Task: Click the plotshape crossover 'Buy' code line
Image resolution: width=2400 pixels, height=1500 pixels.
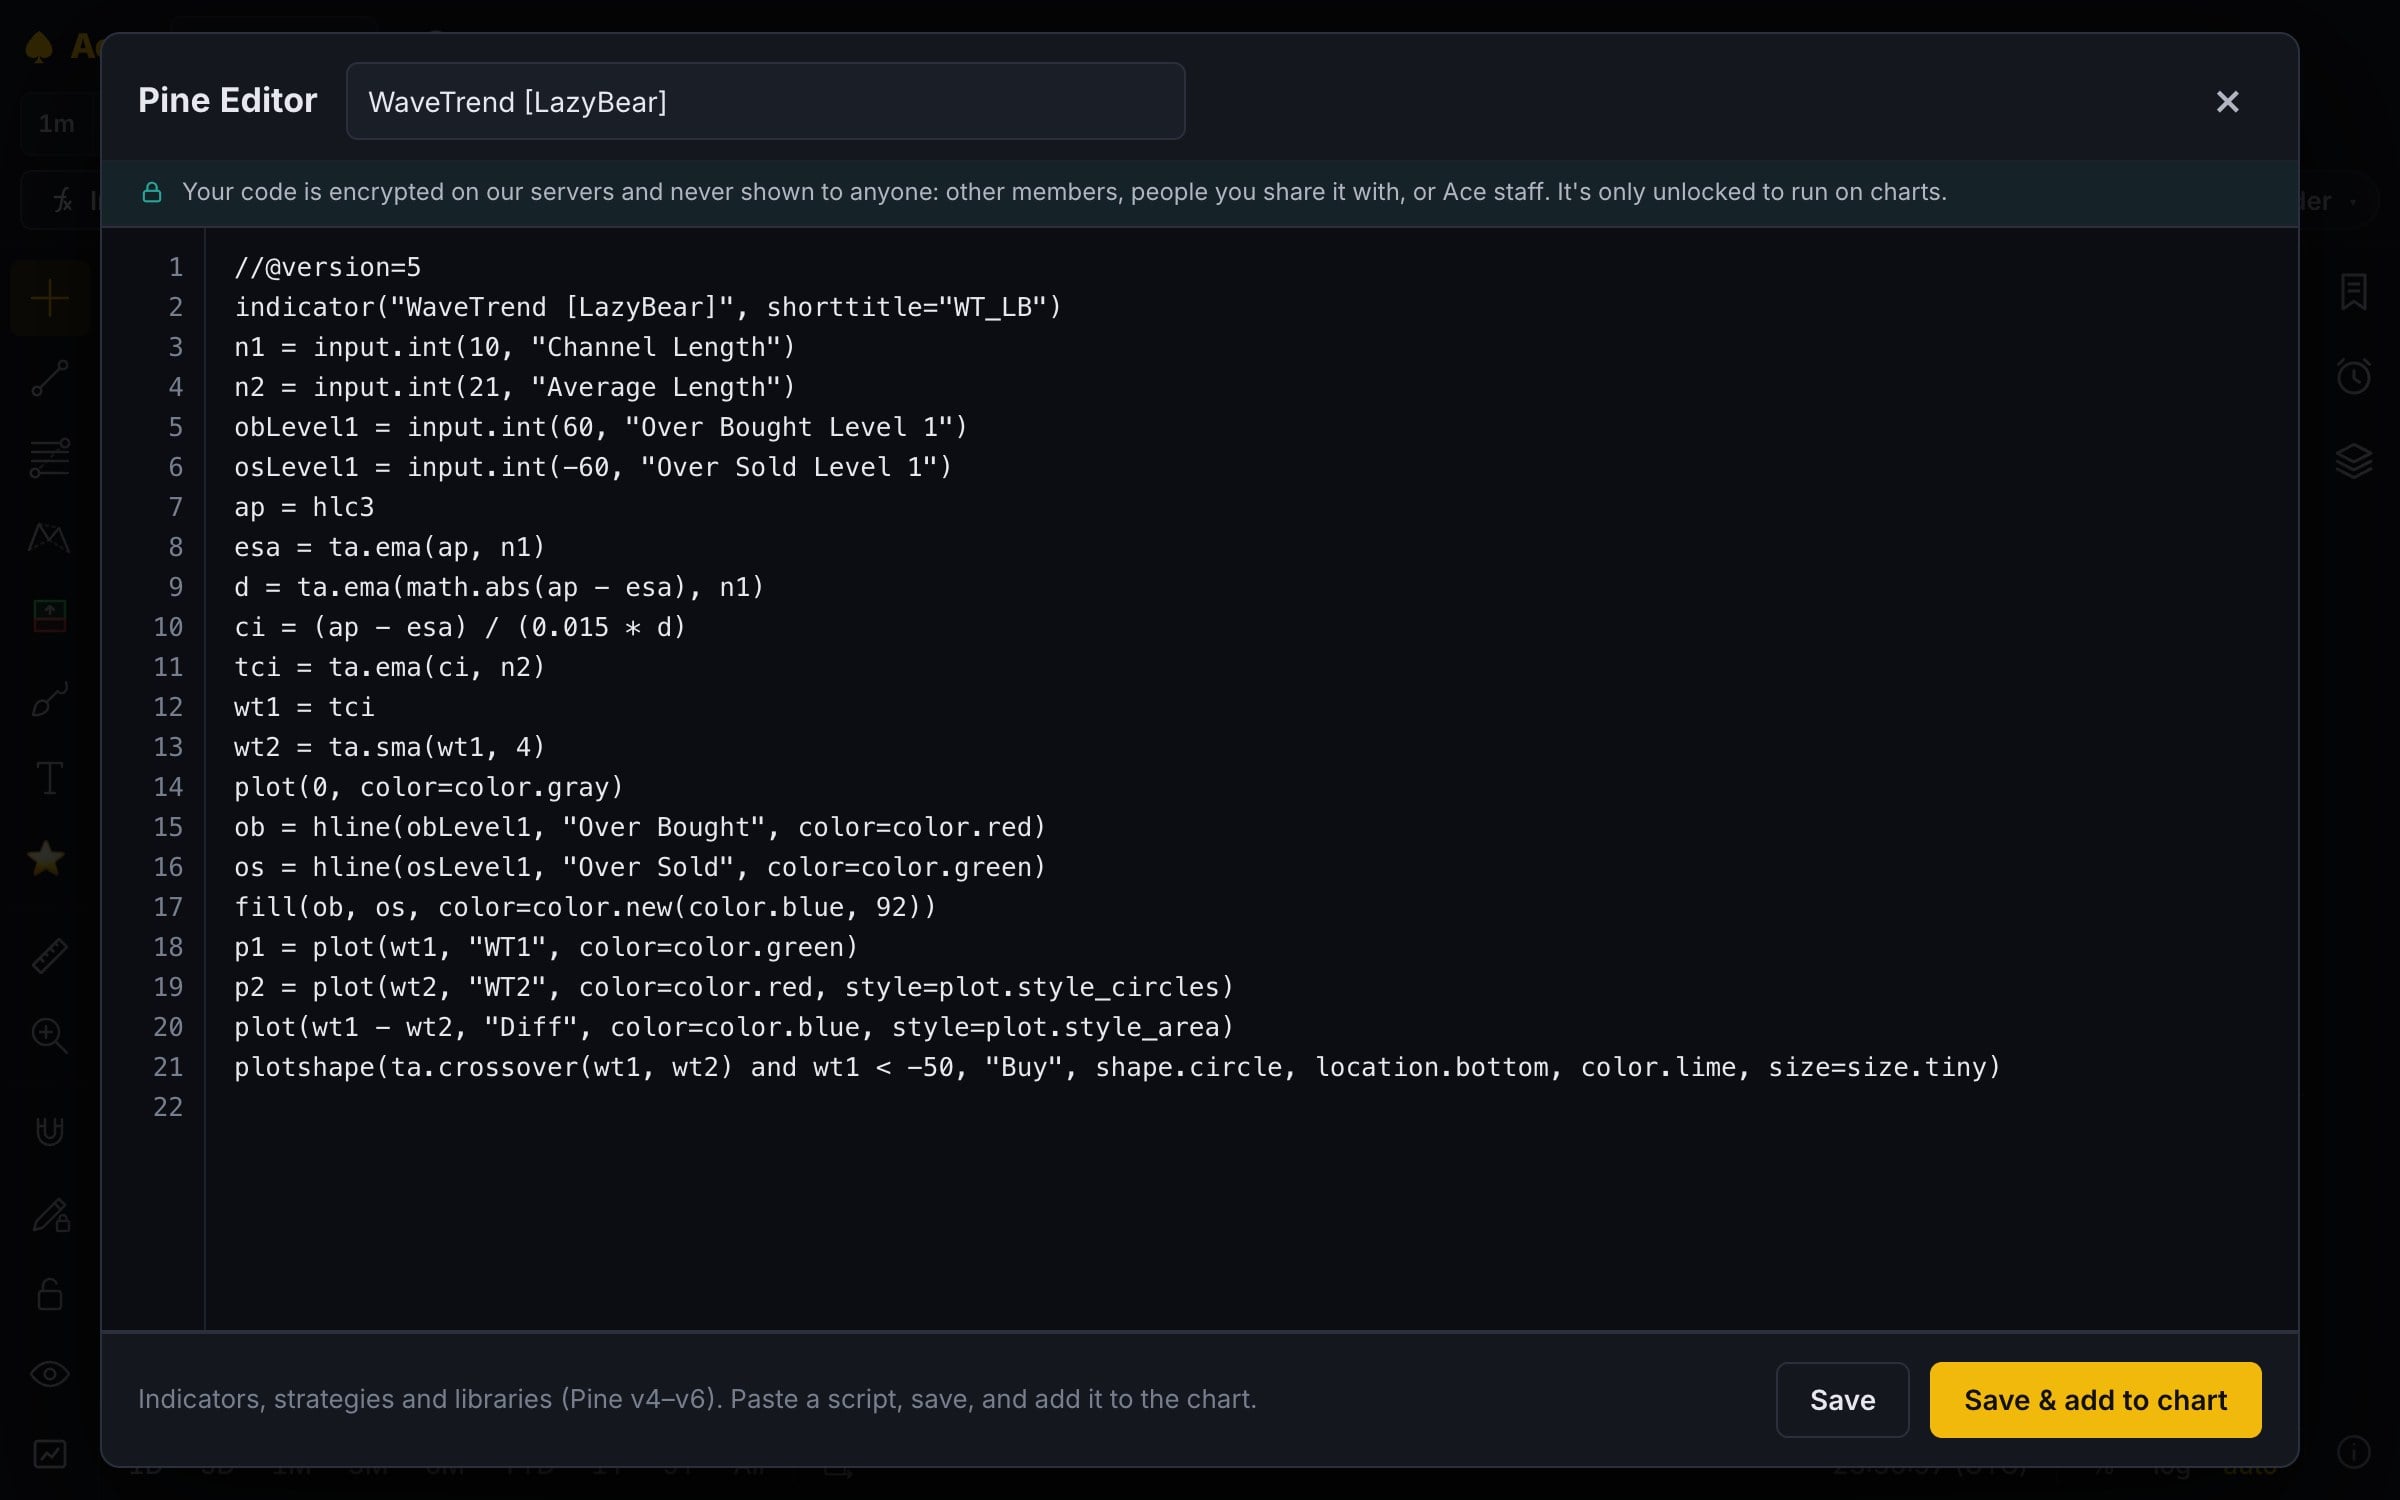Action: click(1117, 1067)
